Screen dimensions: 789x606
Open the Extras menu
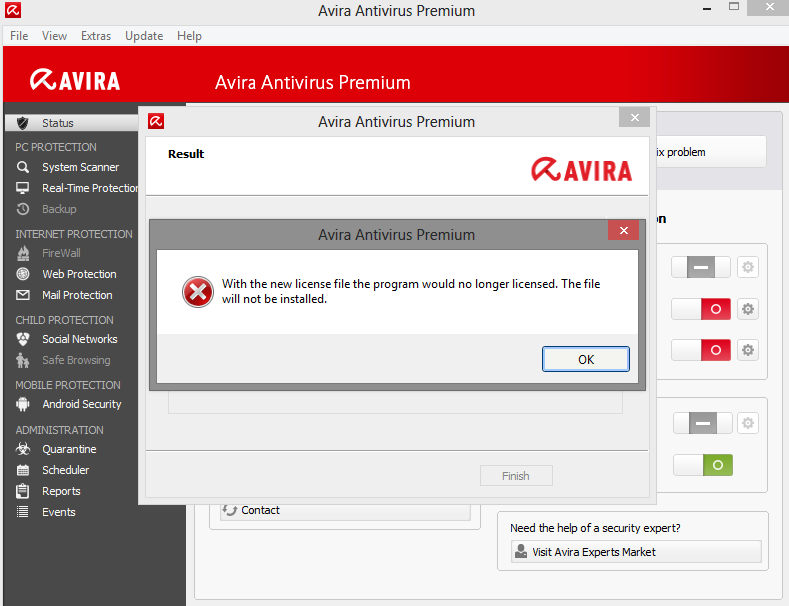pos(96,36)
